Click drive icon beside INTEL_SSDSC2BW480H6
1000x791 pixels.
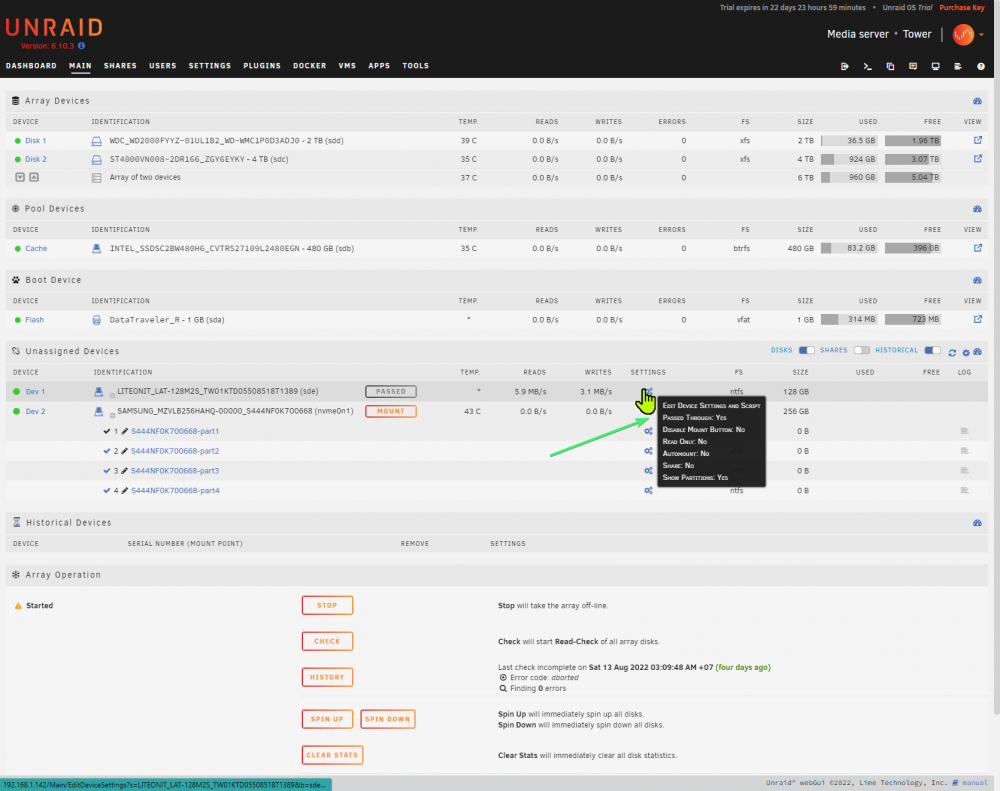tap(96, 249)
